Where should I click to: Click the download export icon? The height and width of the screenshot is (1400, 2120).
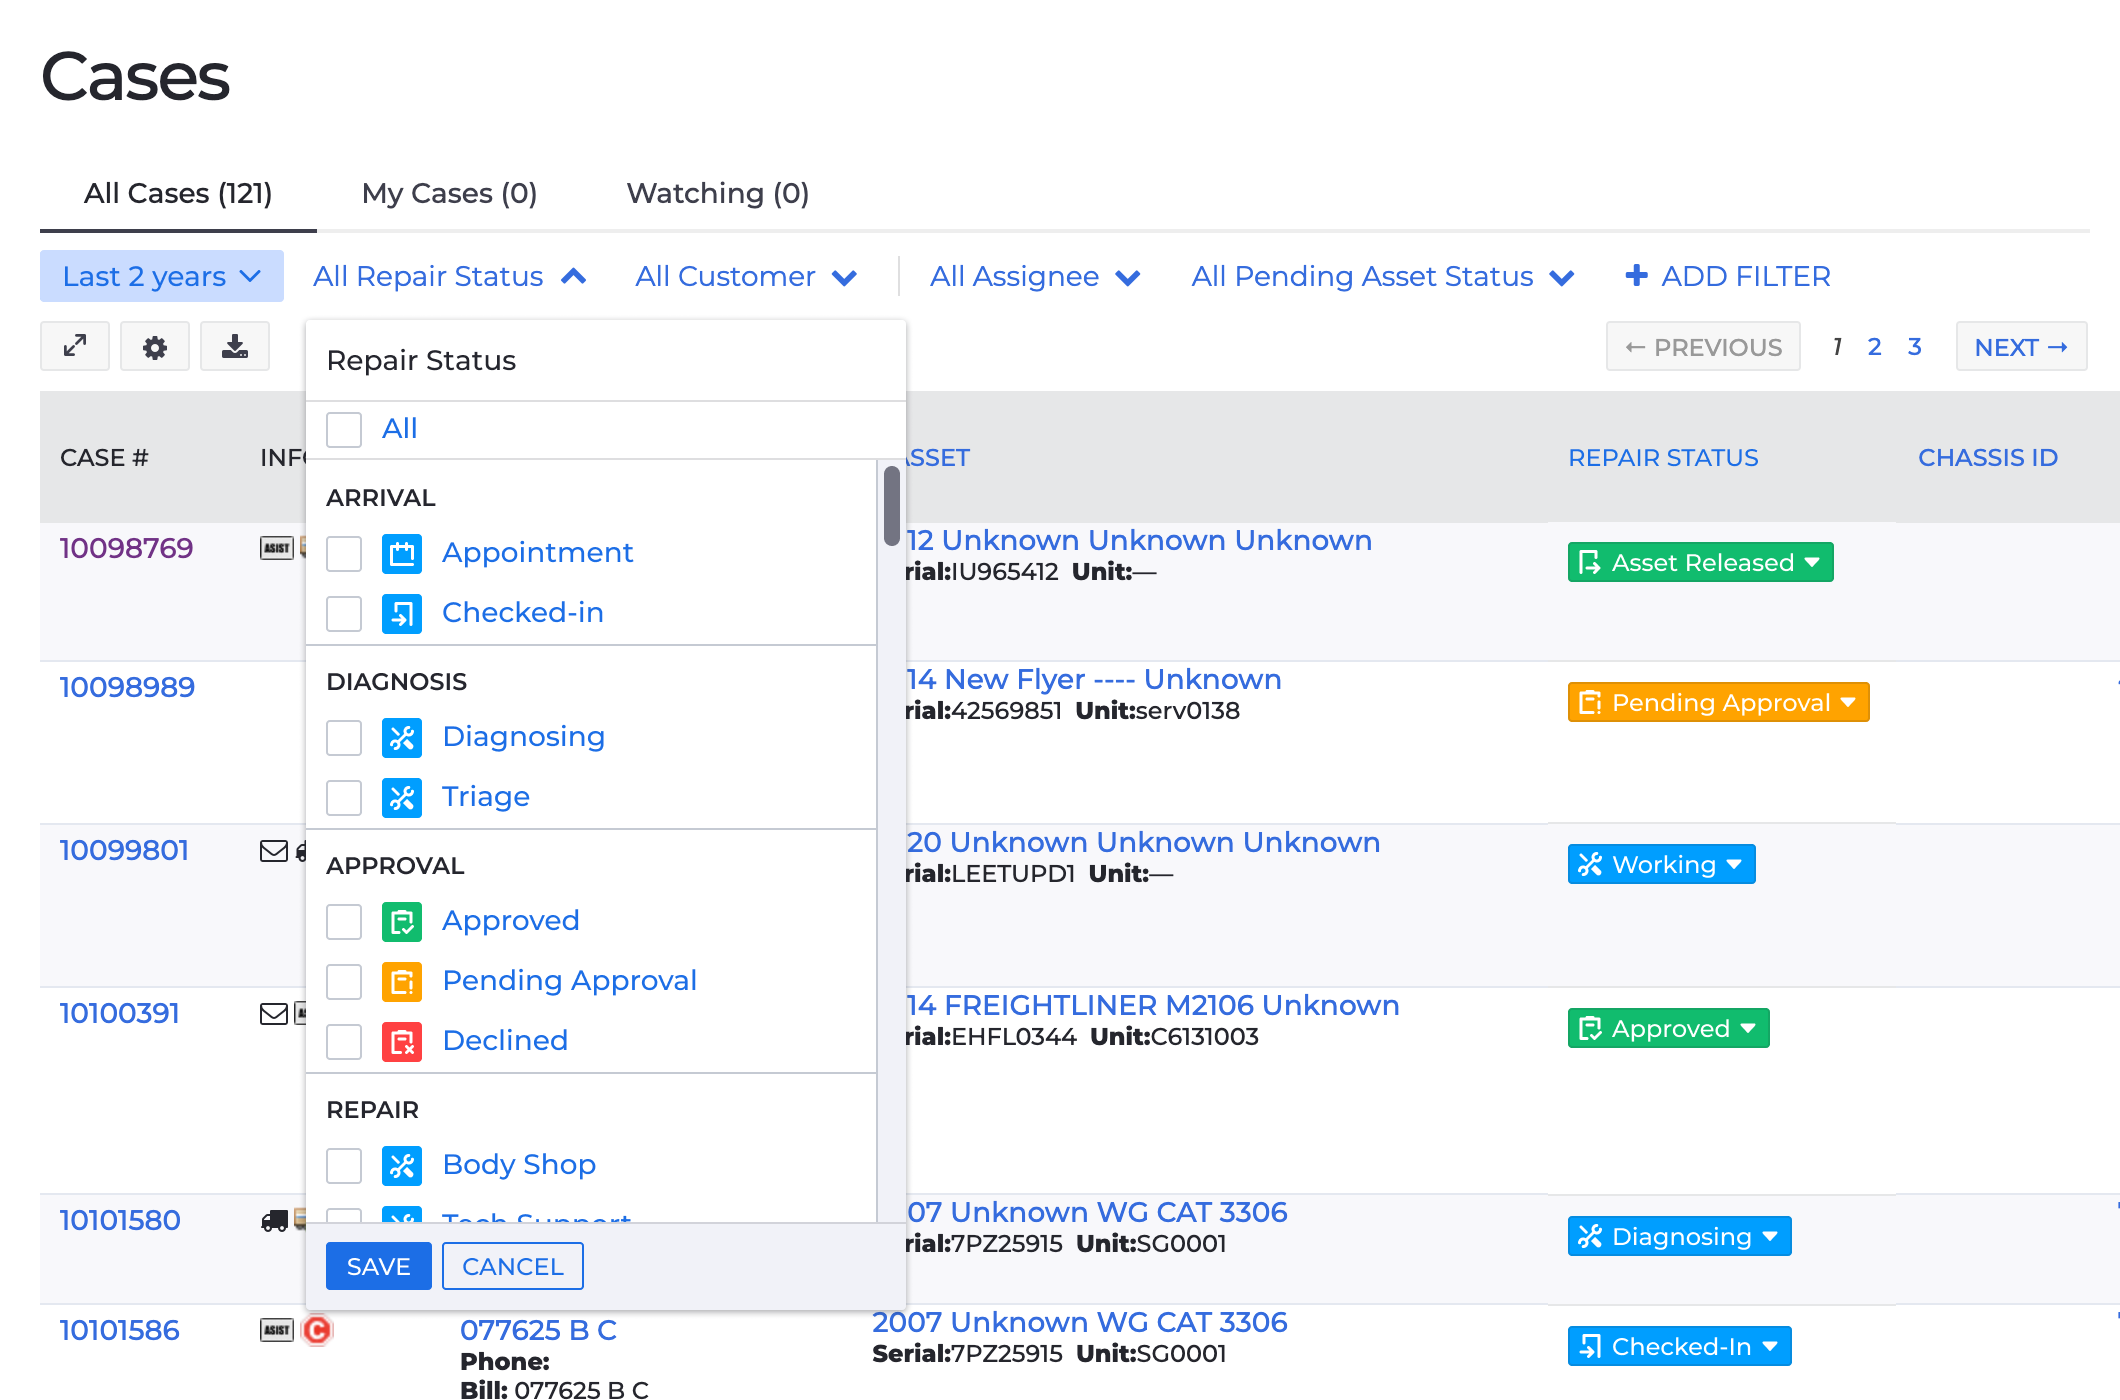point(235,346)
